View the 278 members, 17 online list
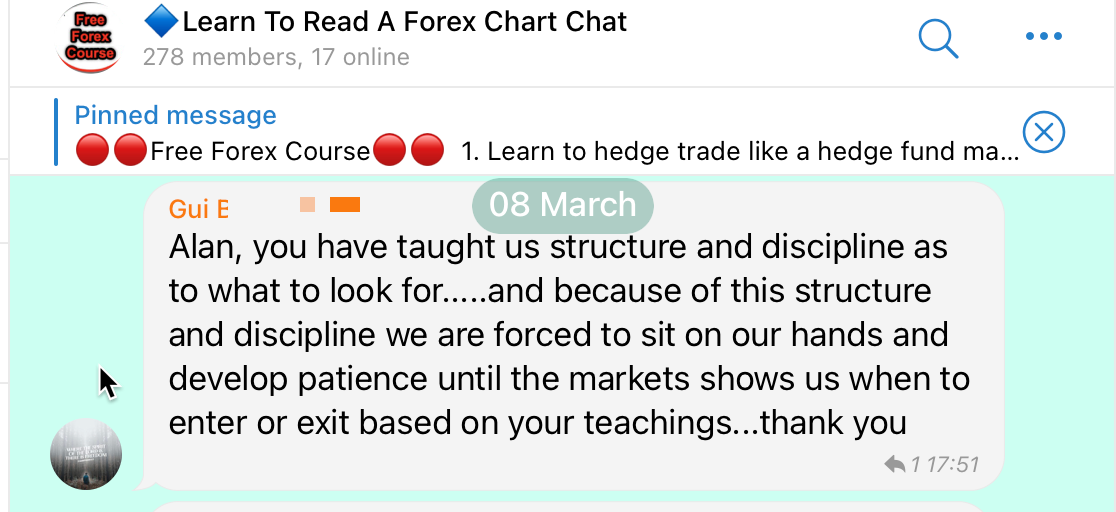1116x512 pixels. 276,57
